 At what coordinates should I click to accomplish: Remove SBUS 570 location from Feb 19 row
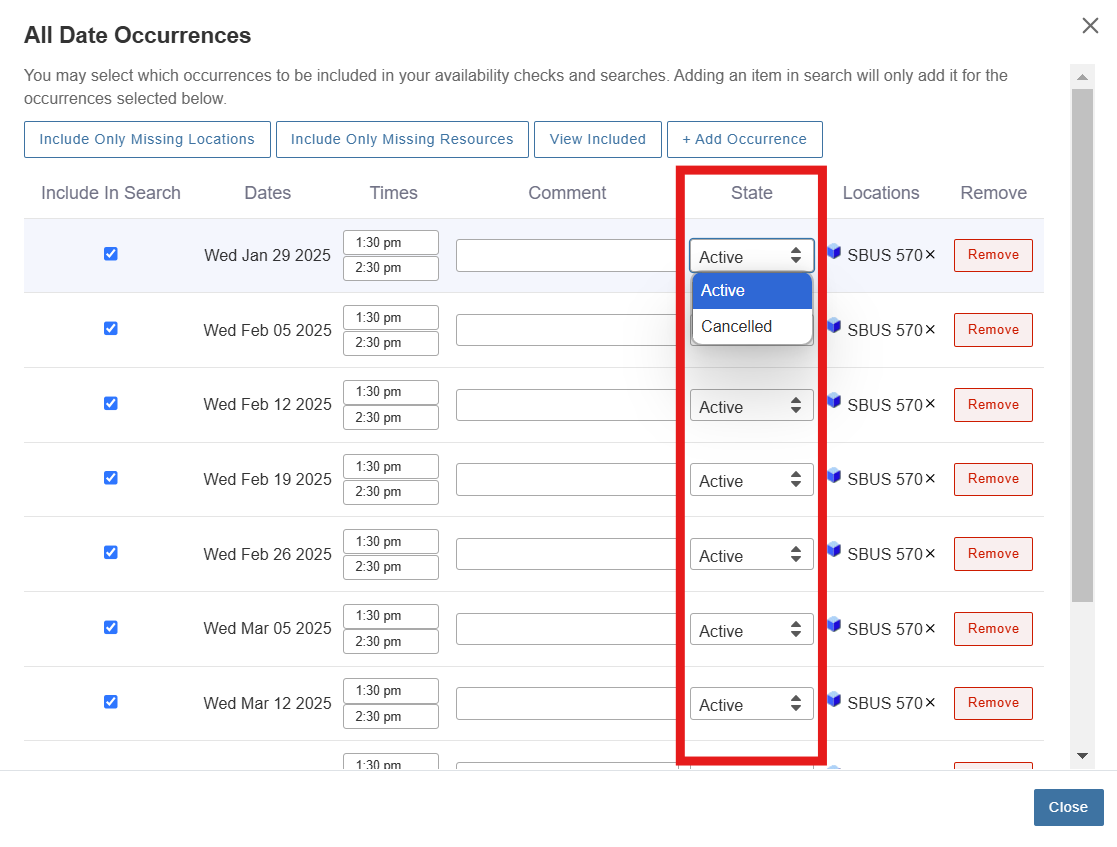(x=930, y=479)
